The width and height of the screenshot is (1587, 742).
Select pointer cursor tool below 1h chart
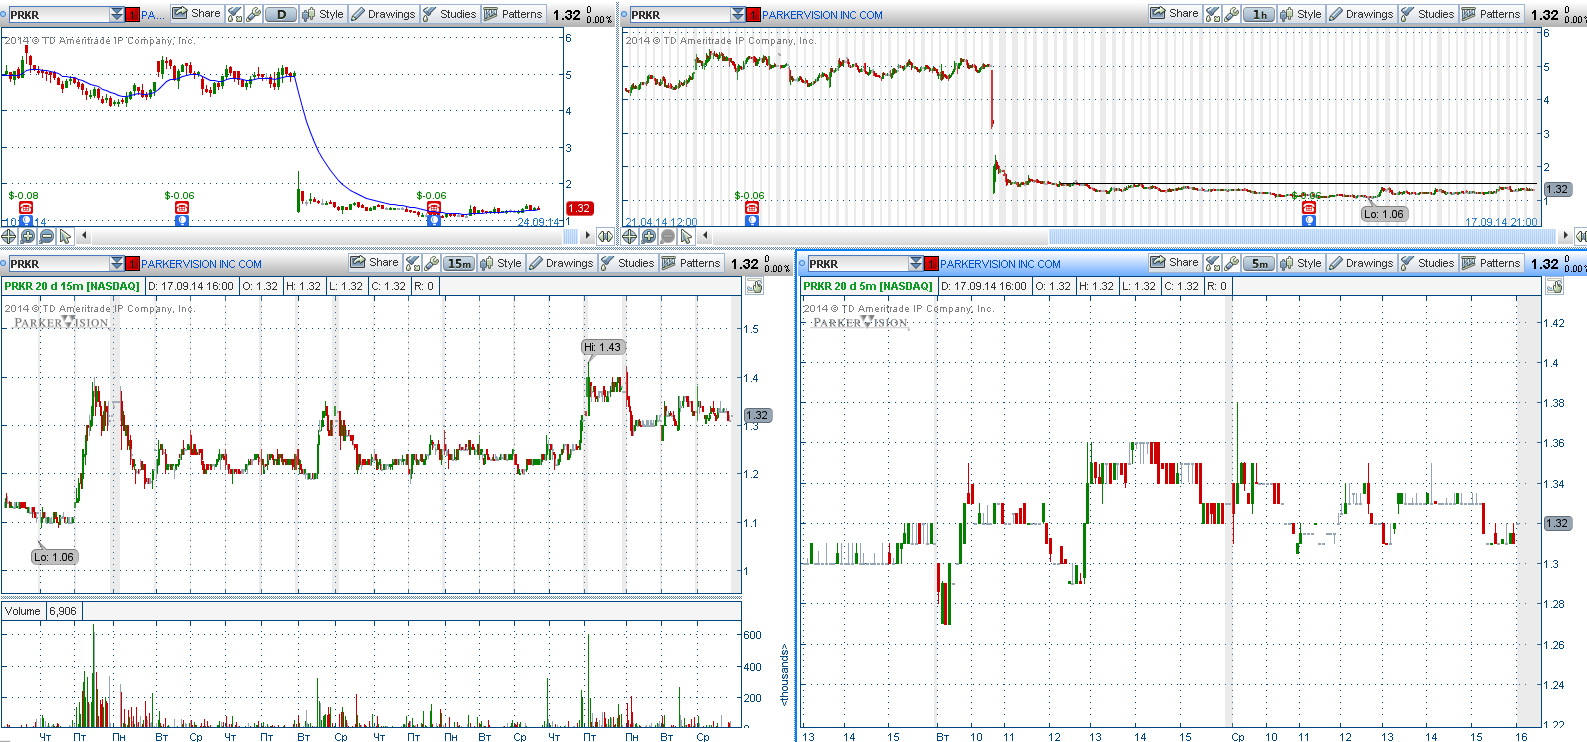point(687,236)
